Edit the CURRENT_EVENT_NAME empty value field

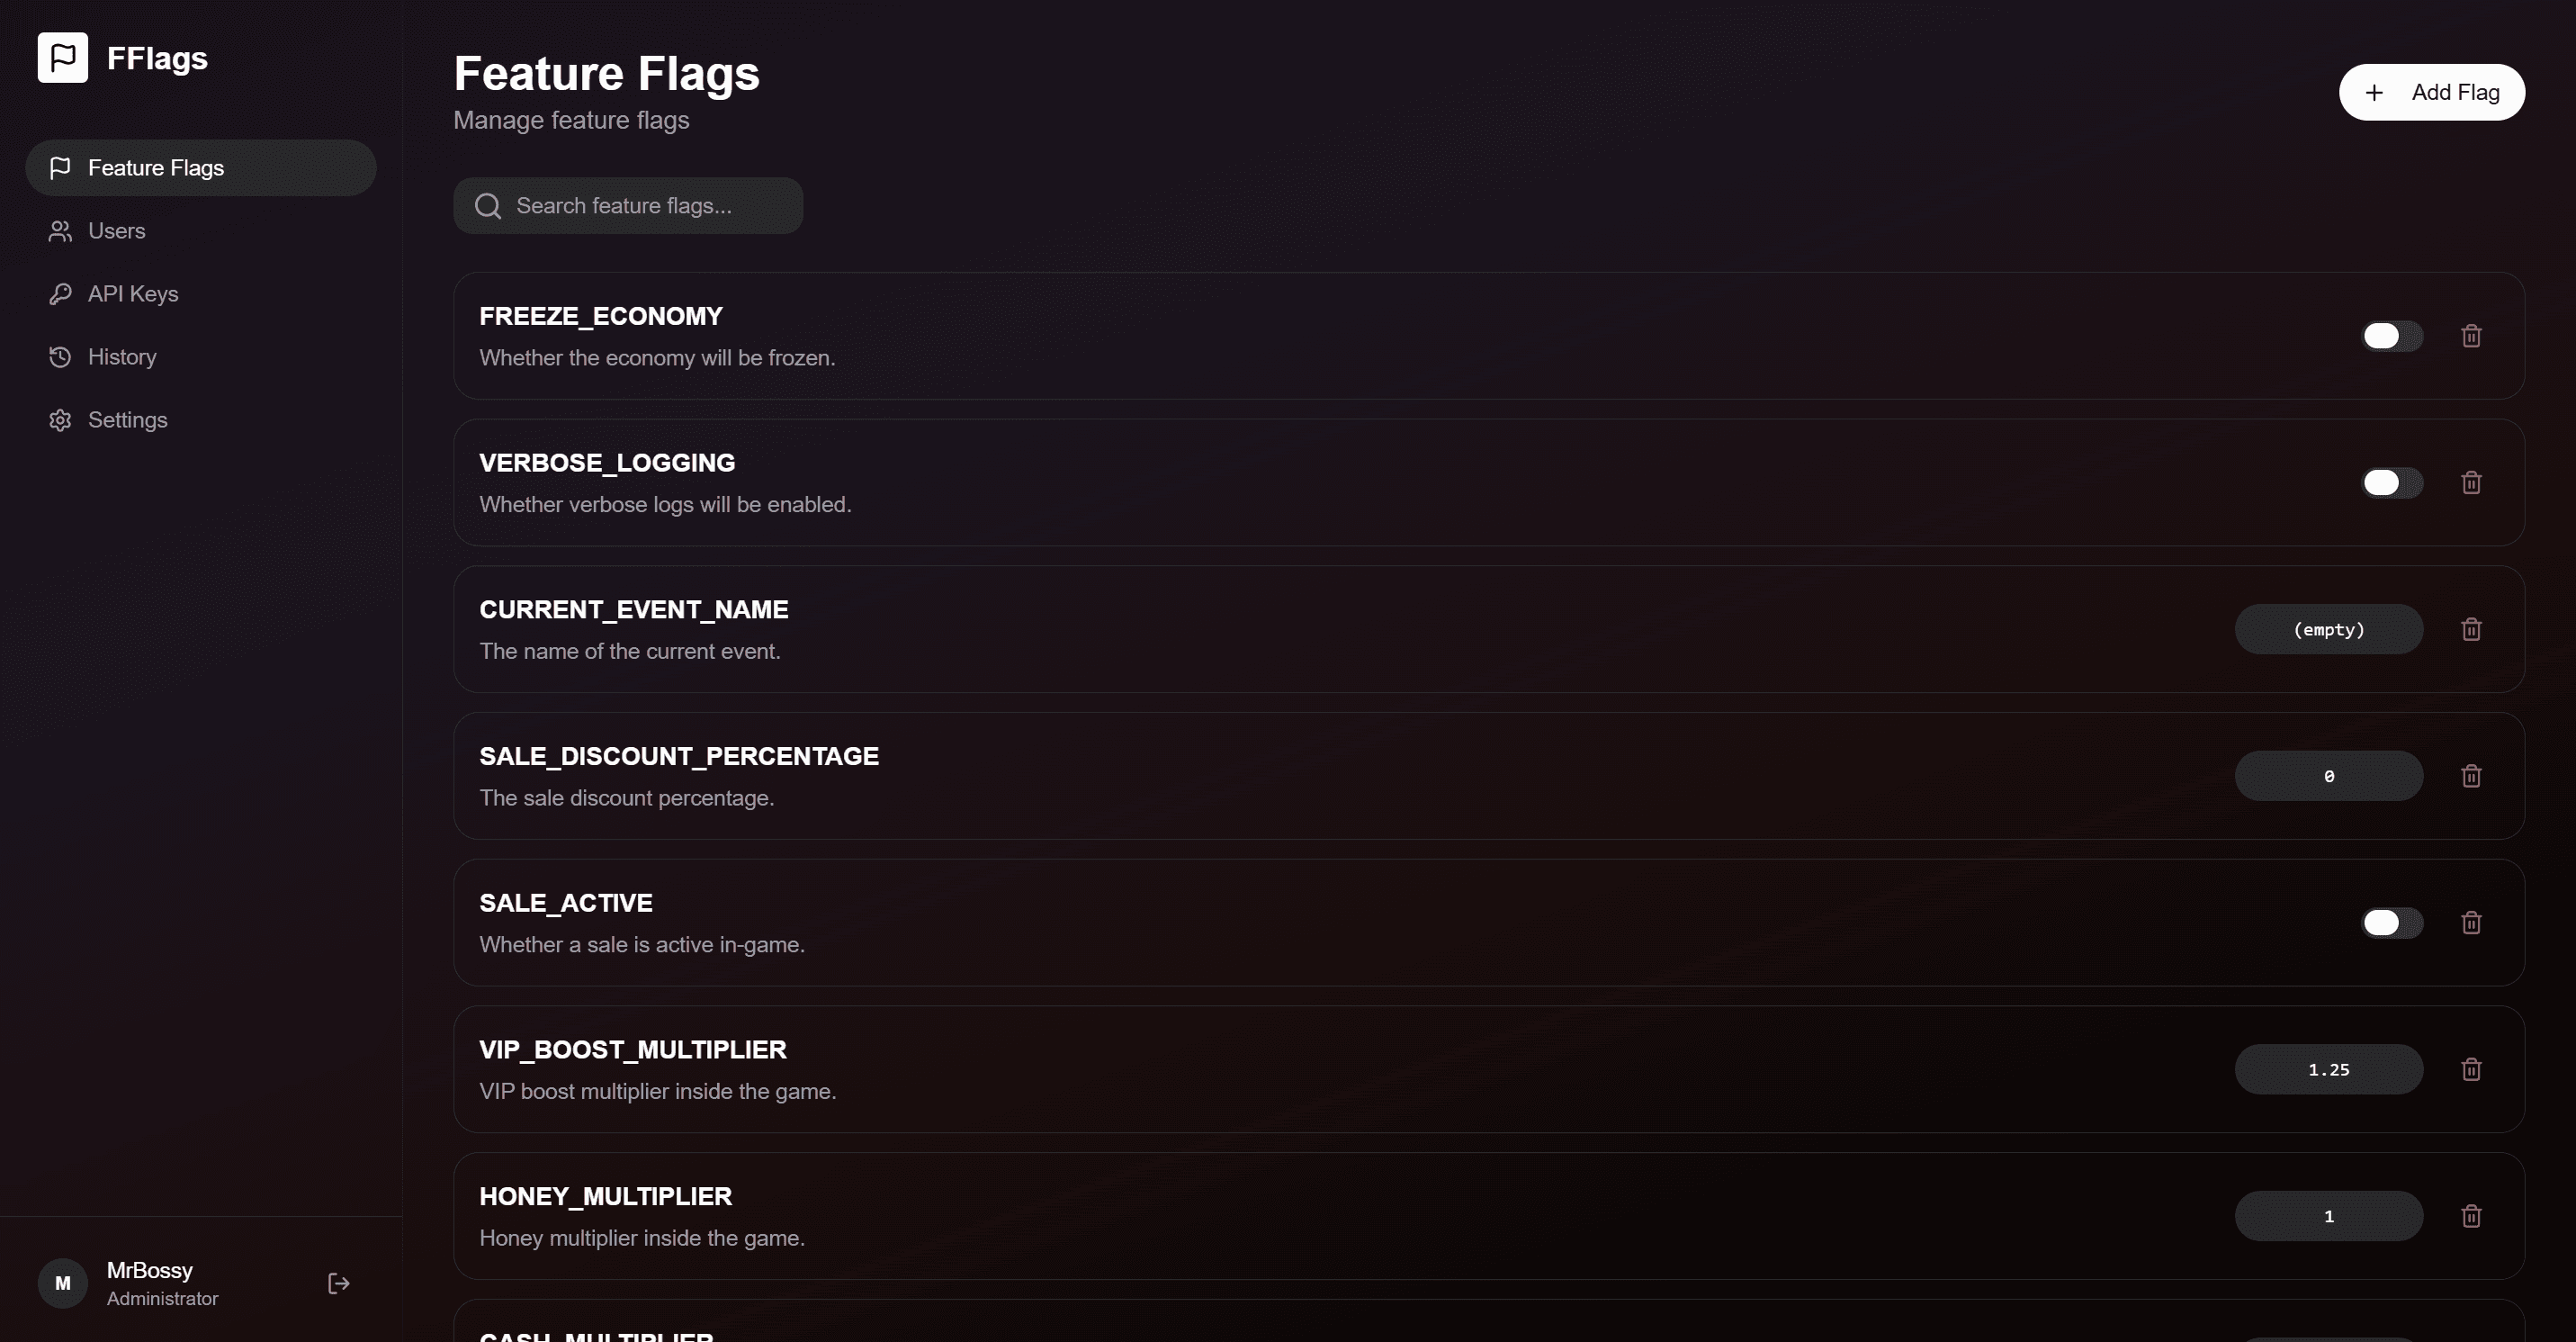pyautogui.click(x=2329, y=629)
